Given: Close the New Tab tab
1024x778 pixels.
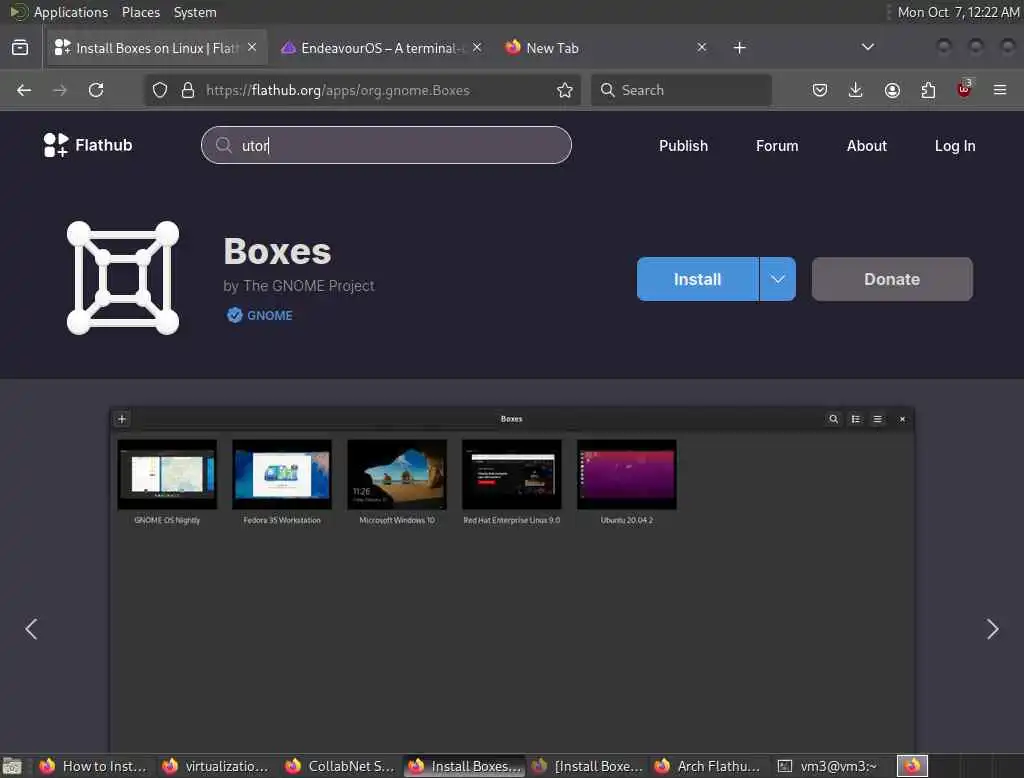Looking at the screenshot, I should pos(701,48).
